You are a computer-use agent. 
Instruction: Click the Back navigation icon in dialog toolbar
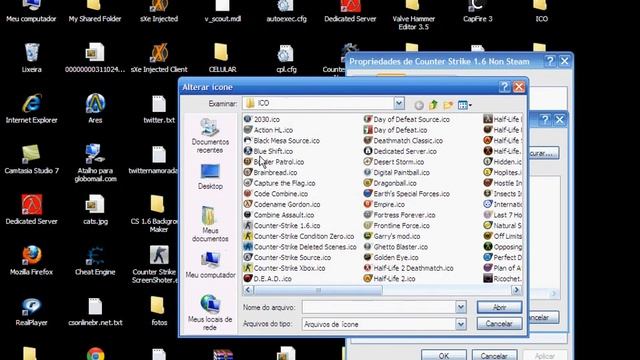(419, 105)
